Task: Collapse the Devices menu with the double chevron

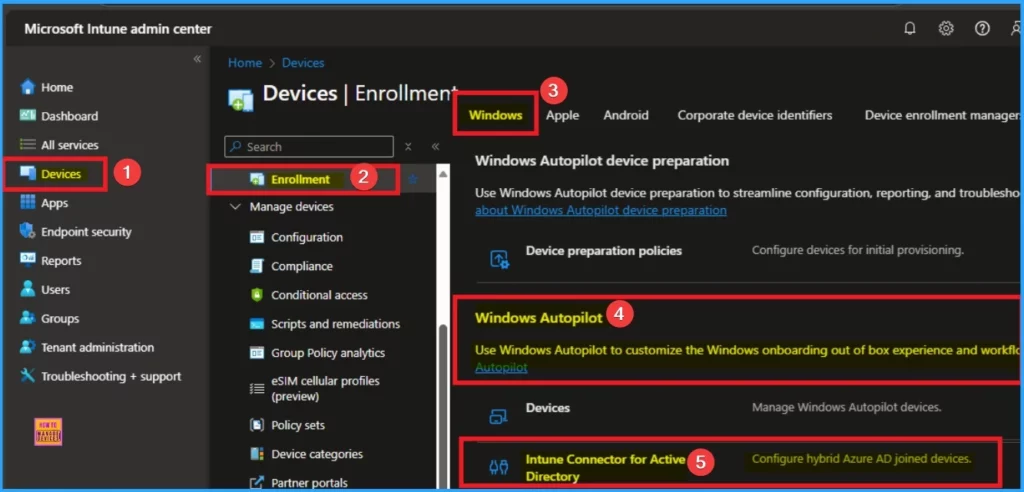Action: click(x=435, y=146)
